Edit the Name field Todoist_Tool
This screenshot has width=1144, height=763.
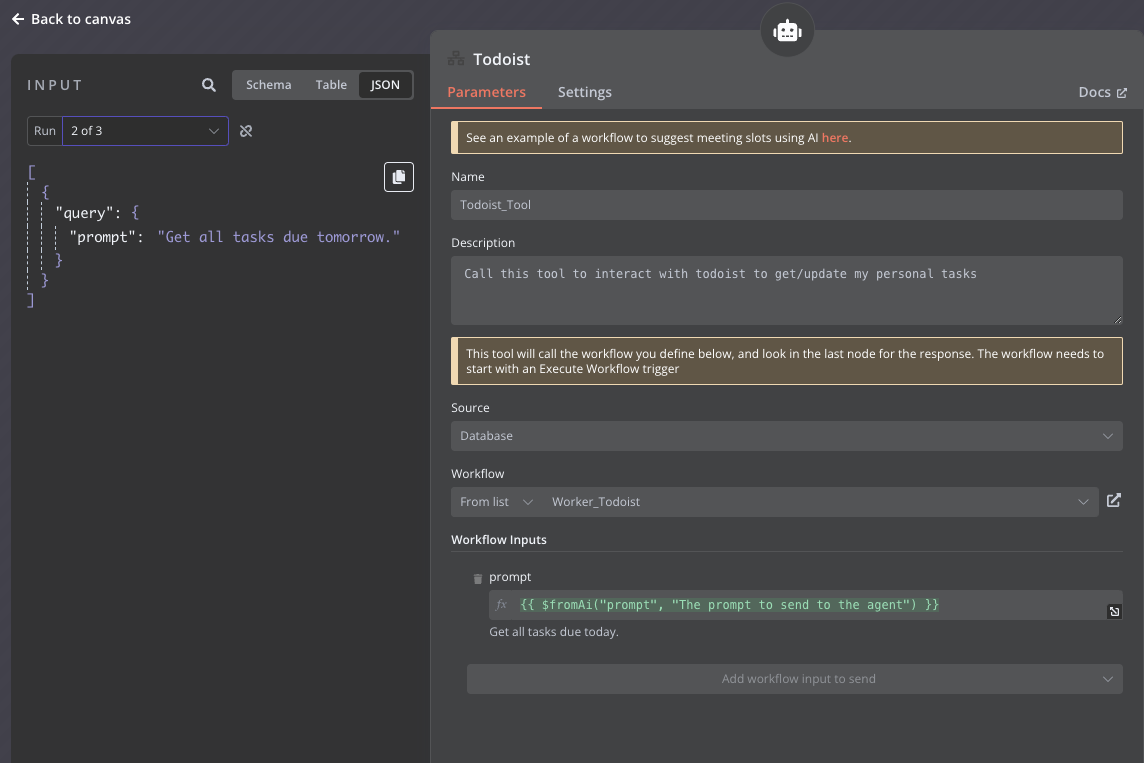(x=786, y=205)
